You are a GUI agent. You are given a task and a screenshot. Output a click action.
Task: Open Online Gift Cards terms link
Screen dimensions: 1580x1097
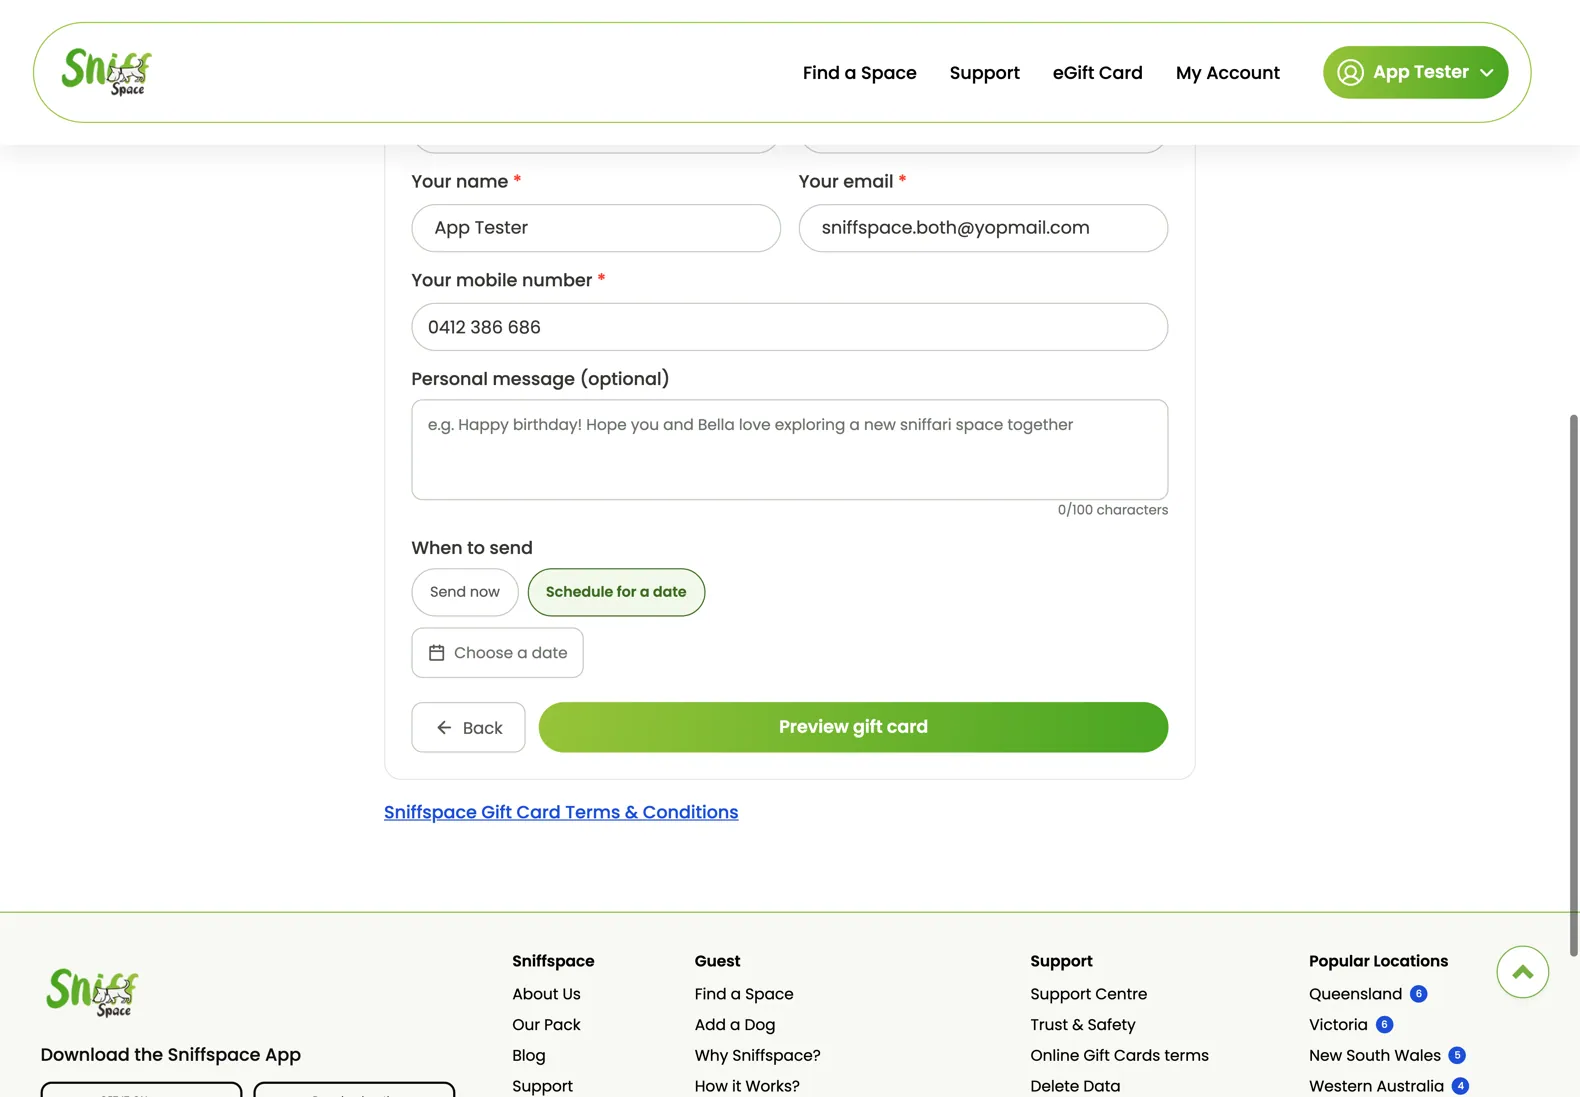[x=1119, y=1056]
